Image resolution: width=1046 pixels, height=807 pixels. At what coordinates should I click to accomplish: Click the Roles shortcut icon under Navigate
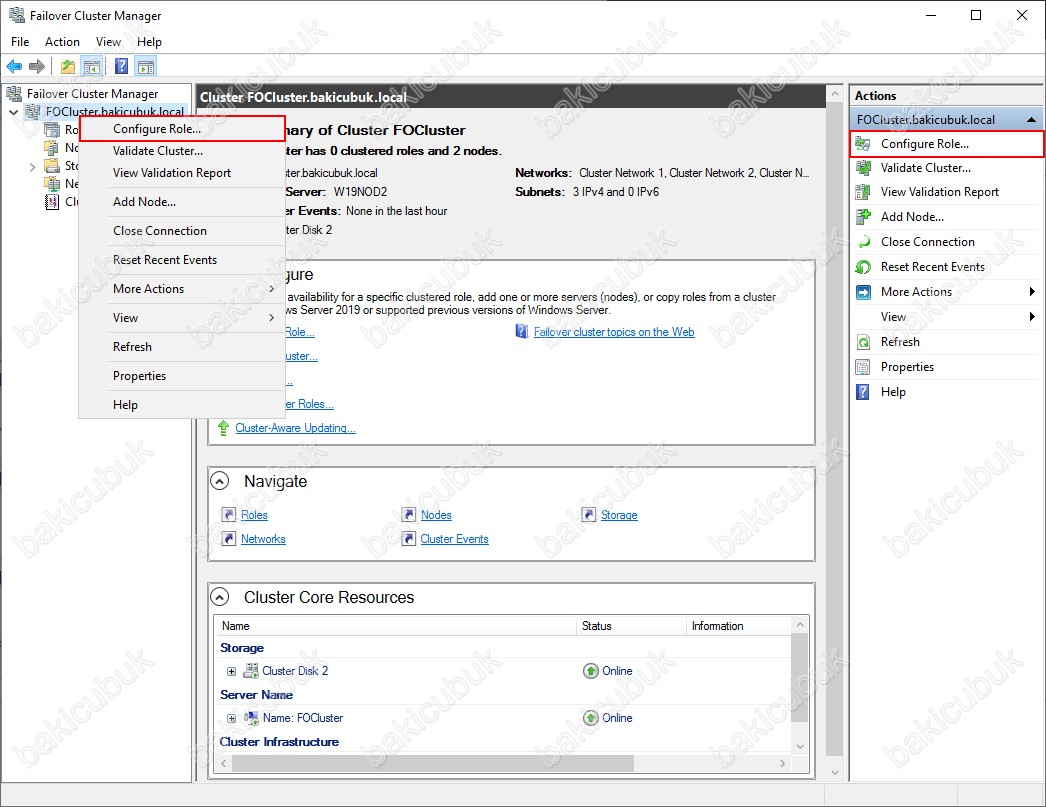pyautogui.click(x=229, y=514)
